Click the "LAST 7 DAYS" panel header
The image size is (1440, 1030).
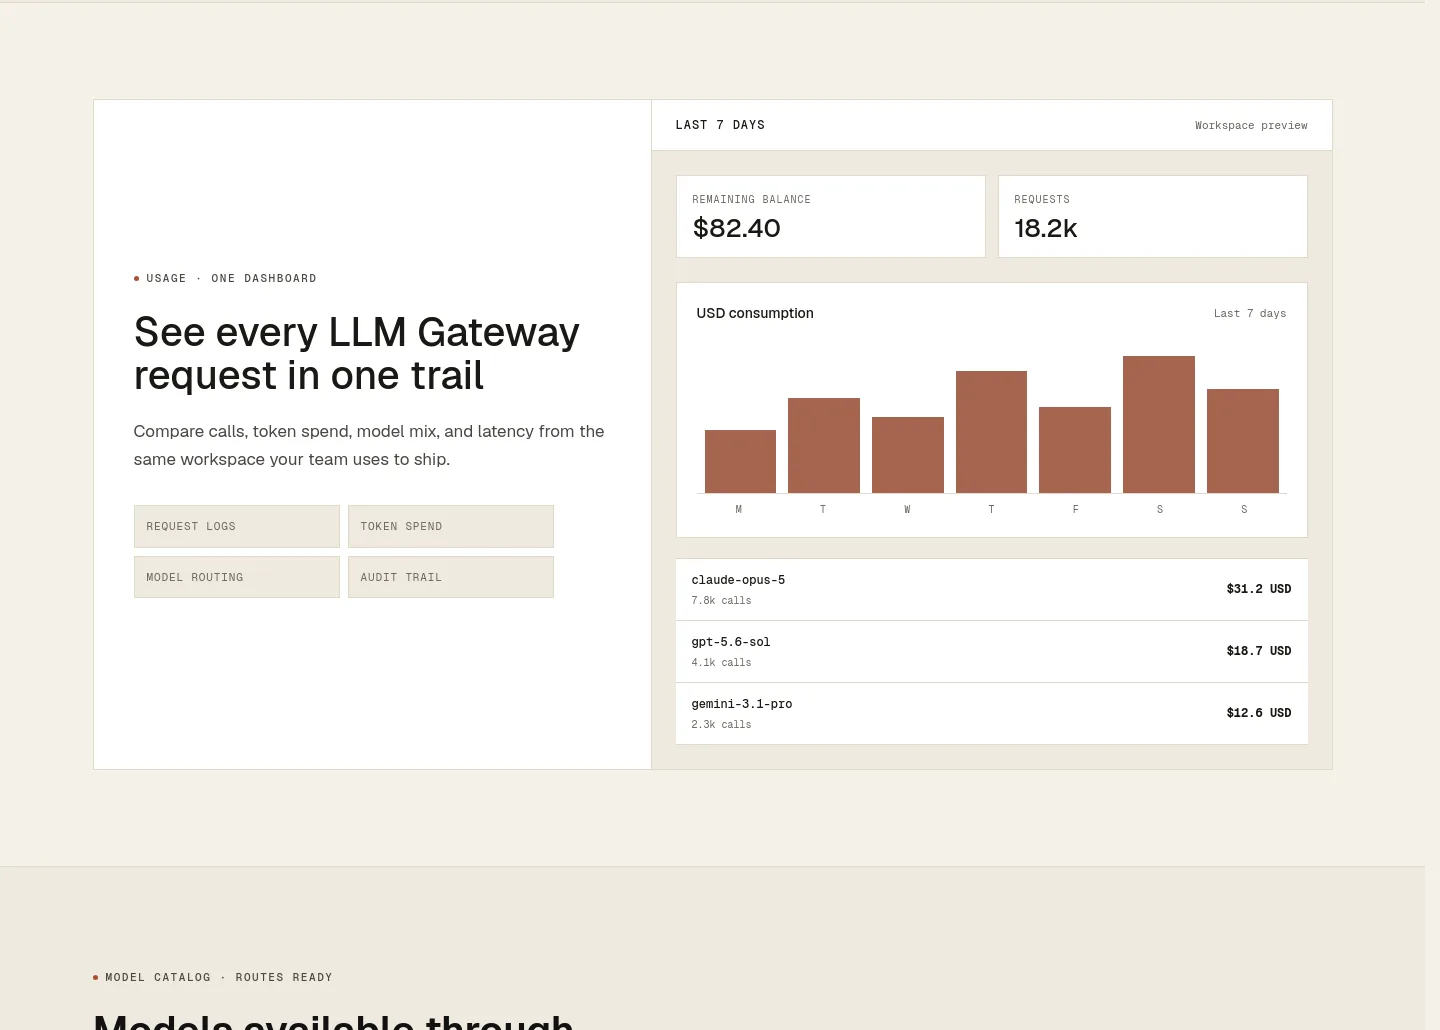[720, 125]
